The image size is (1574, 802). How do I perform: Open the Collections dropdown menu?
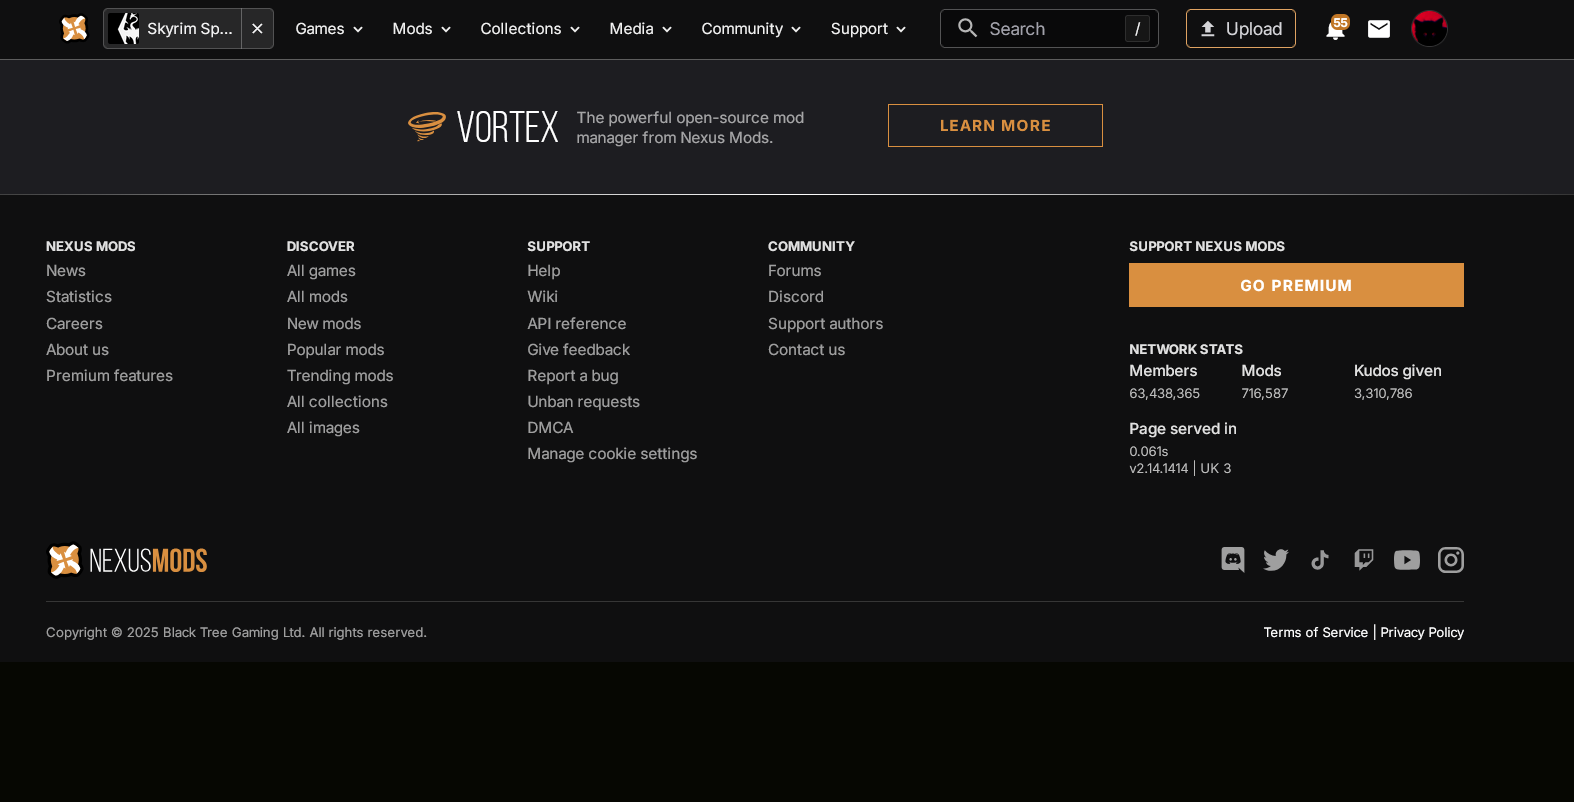pyautogui.click(x=530, y=29)
